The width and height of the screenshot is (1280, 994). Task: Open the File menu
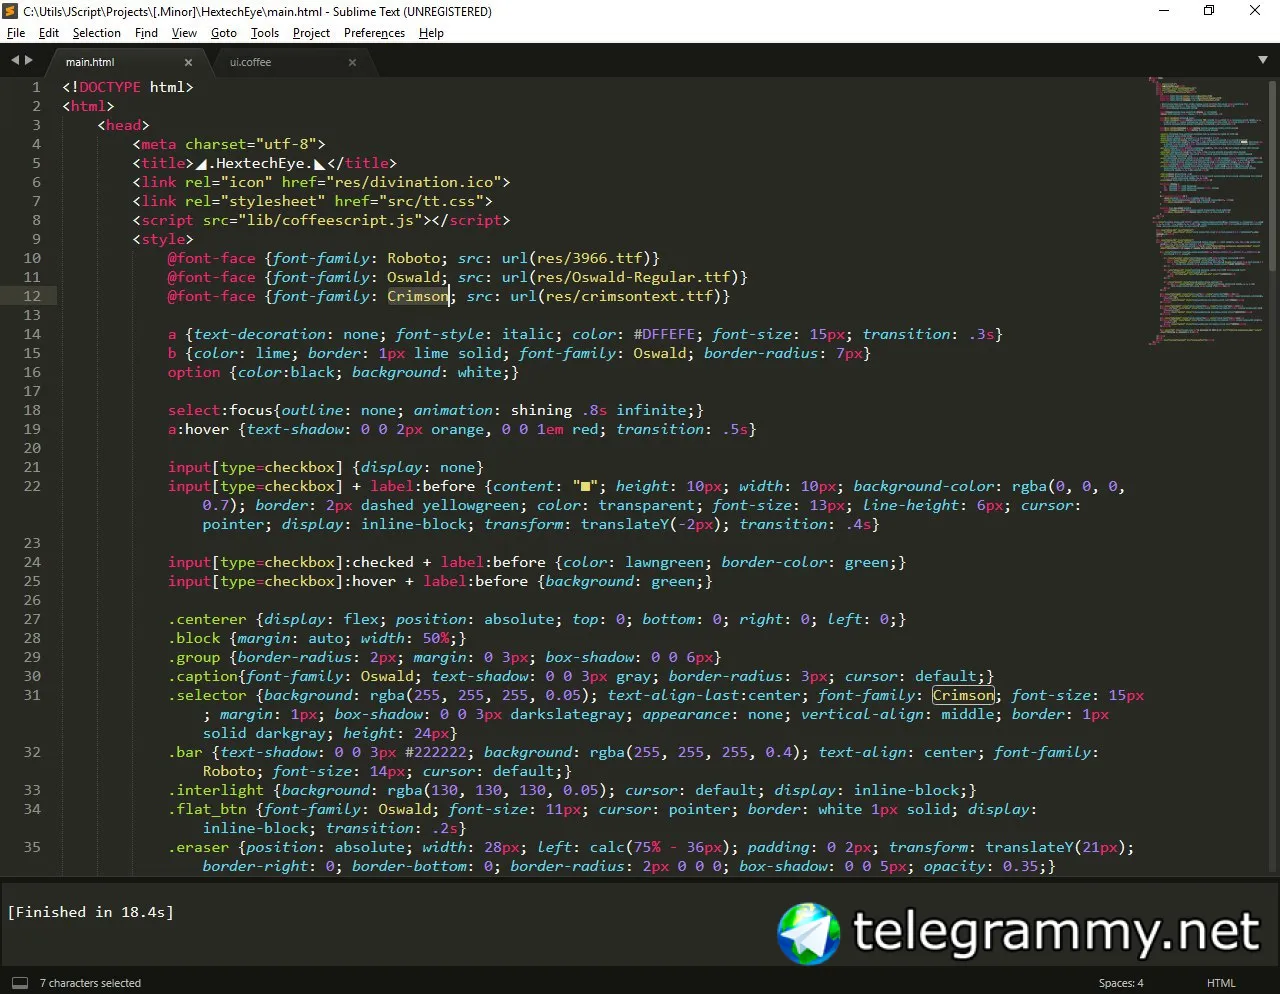16,33
